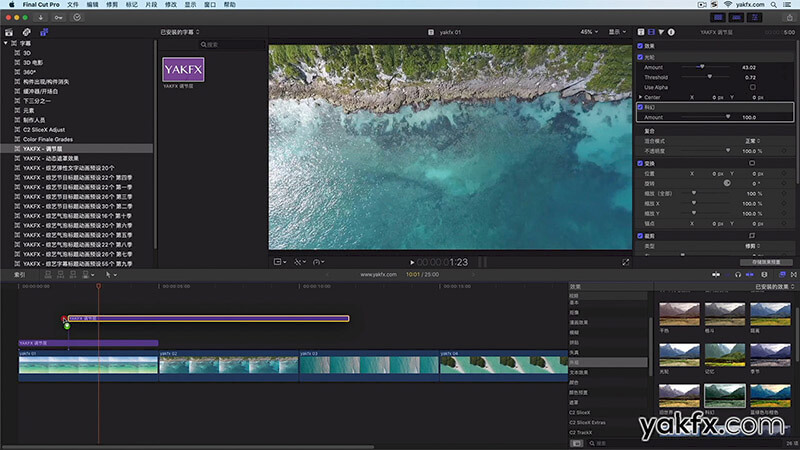This screenshot has height=450, width=800.
Task: Click the append clip edit button
Action: pos(72,274)
